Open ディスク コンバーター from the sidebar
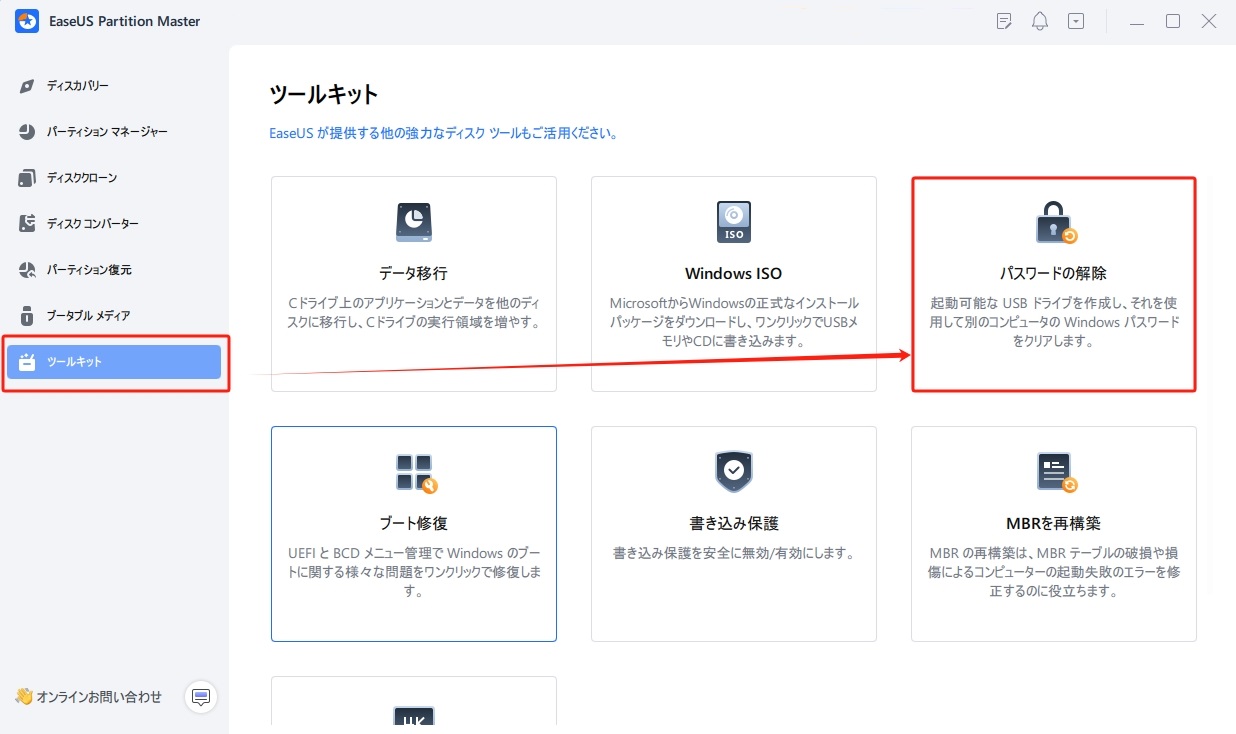This screenshot has height=734, width=1236. click(110, 223)
